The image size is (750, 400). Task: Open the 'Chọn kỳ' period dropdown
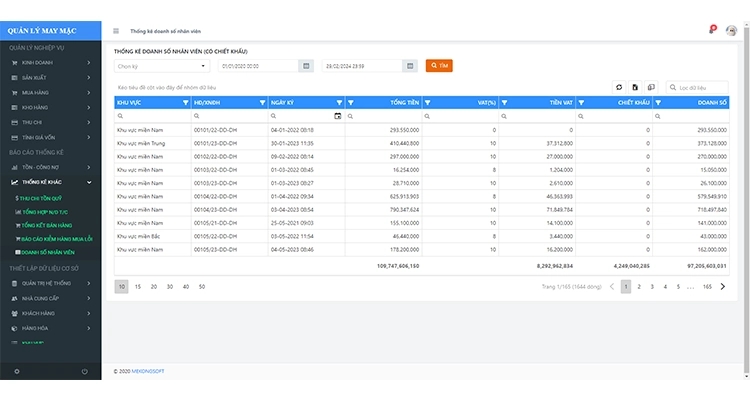[x=161, y=66]
